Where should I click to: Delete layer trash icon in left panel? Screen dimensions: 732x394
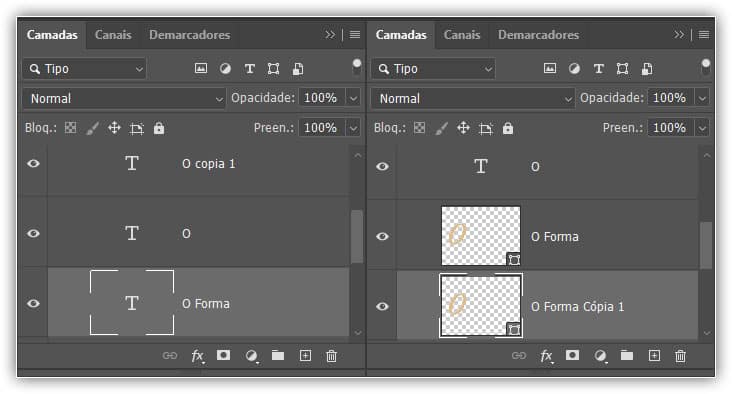point(331,356)
